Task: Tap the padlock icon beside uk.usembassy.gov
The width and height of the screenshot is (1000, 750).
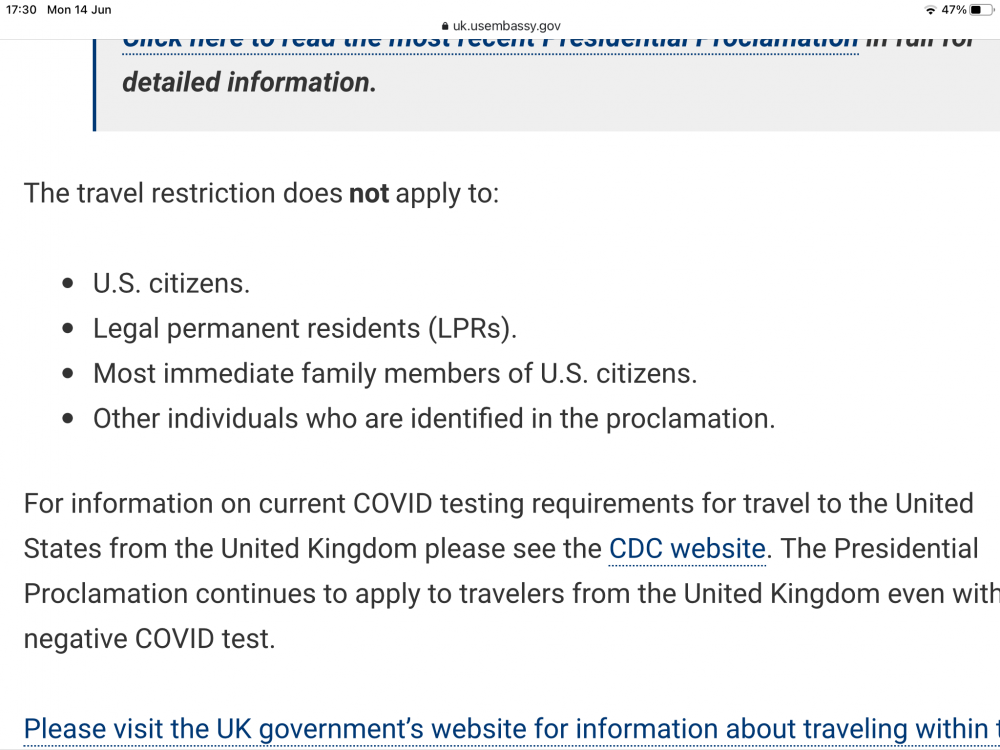Action: tap(445, 26)
